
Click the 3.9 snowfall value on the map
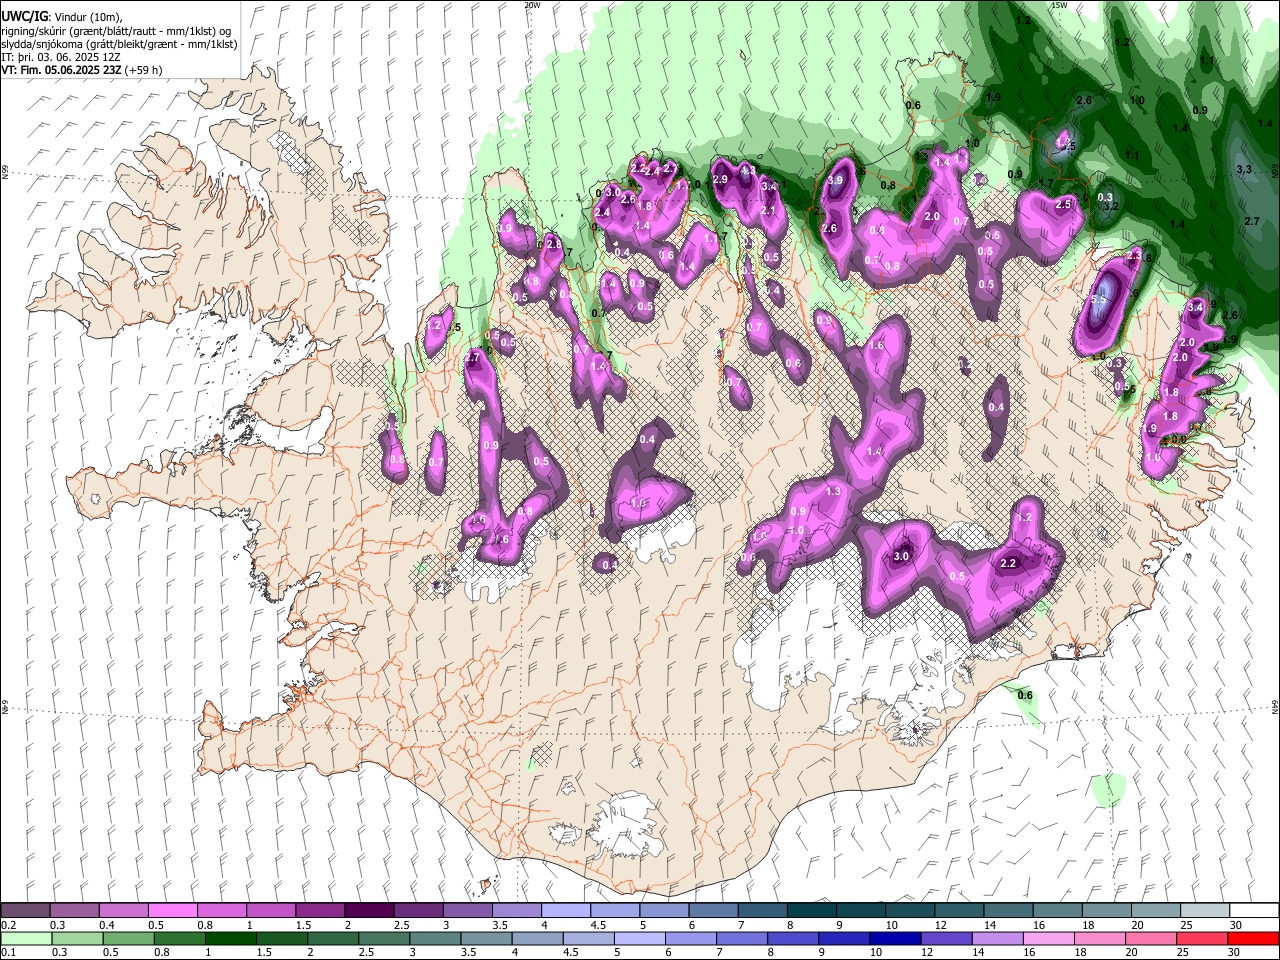[x=837, y=180]
